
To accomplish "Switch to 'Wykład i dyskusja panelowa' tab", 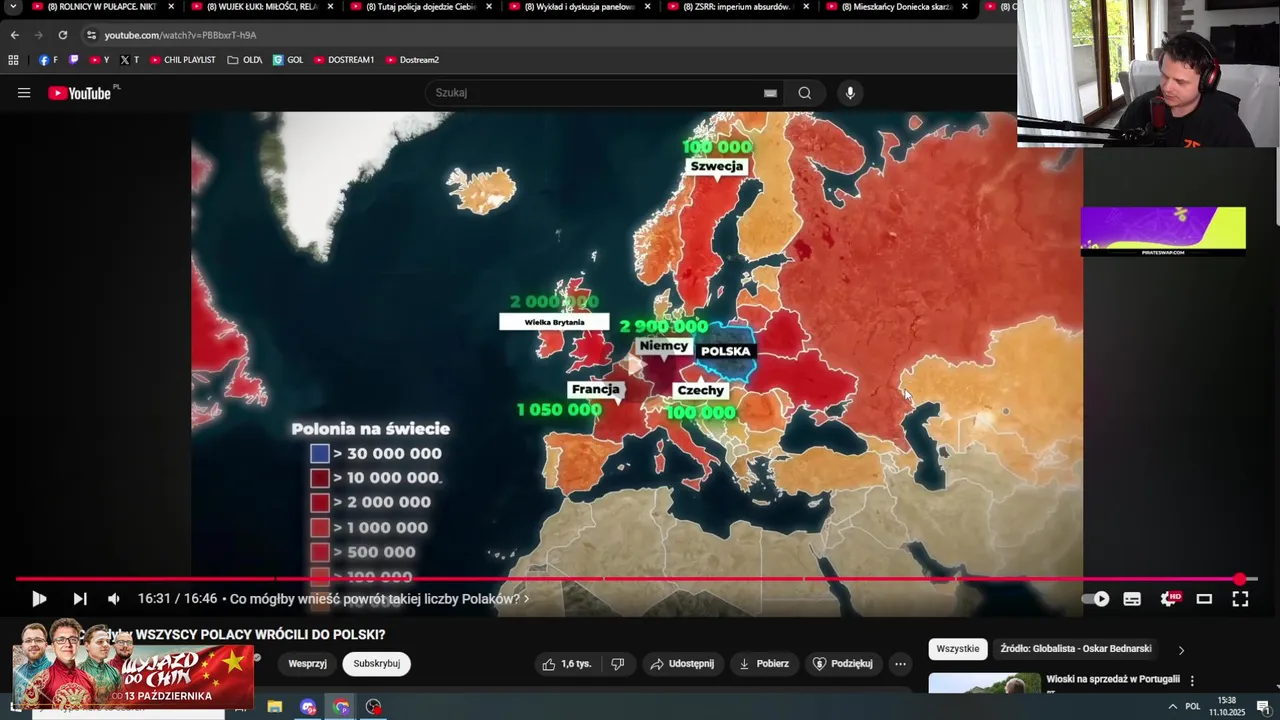I will 579,7.
